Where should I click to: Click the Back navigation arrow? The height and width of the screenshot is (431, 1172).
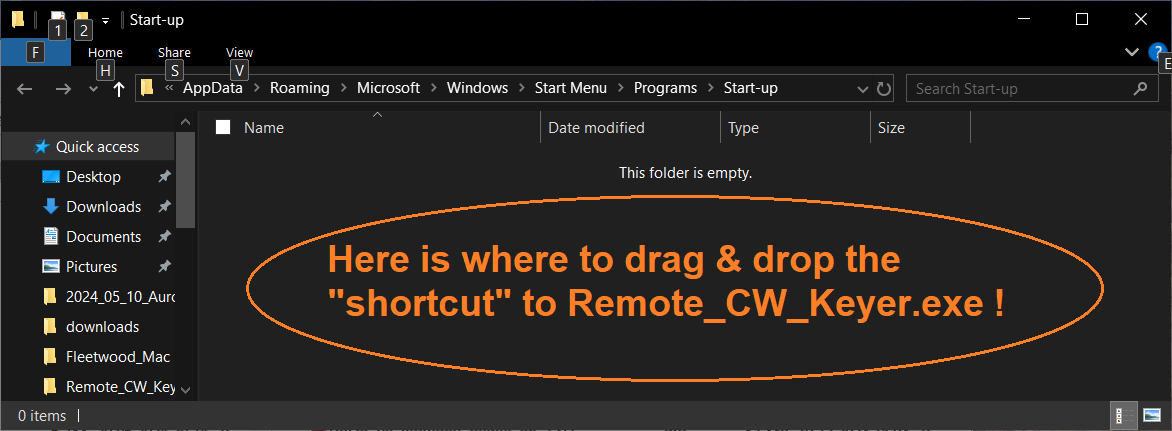[25, 89]
